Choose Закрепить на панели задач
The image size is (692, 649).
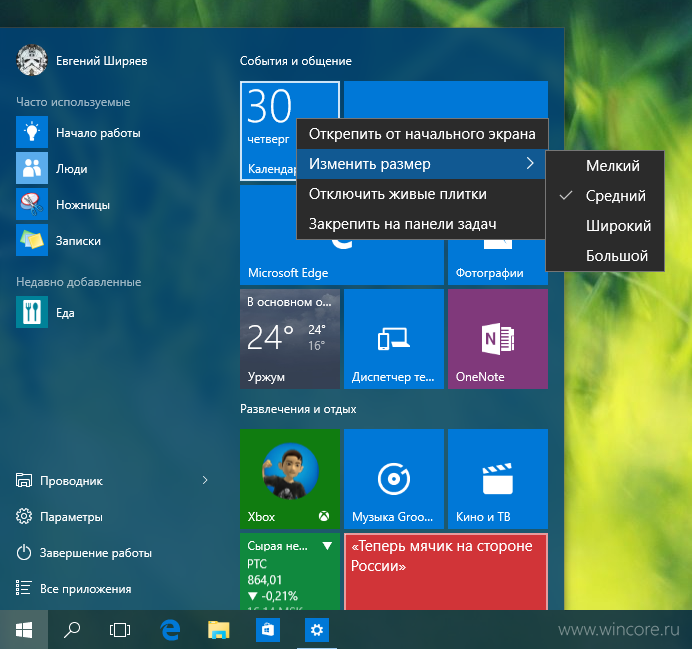click(x=421, y=224)
